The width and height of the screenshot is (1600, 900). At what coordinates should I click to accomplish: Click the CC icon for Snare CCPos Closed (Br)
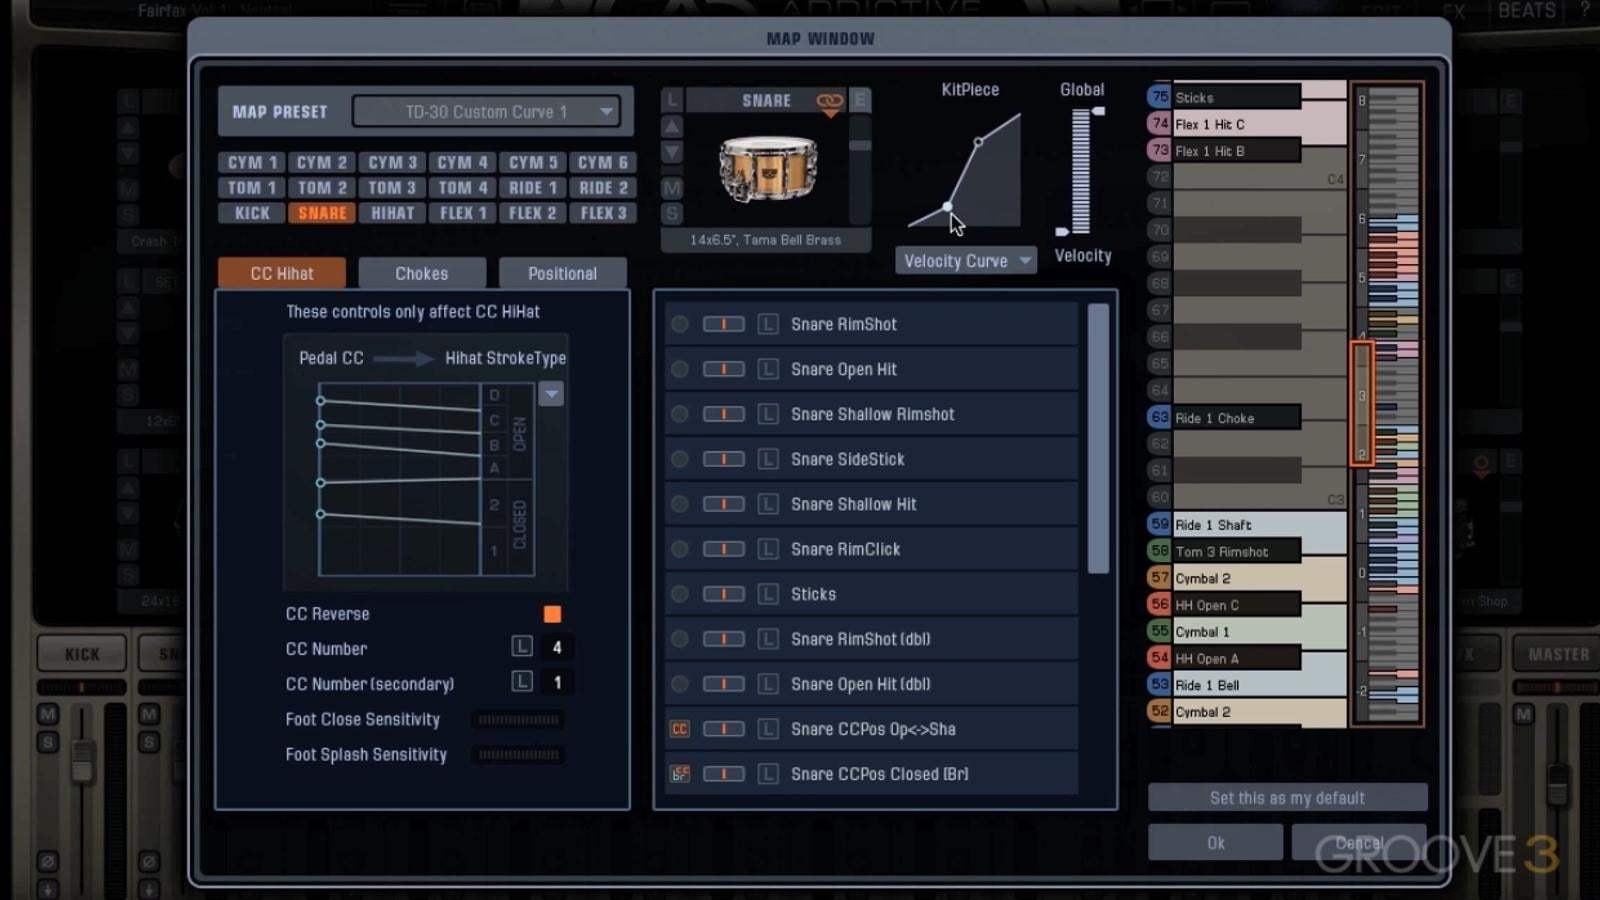680,774
